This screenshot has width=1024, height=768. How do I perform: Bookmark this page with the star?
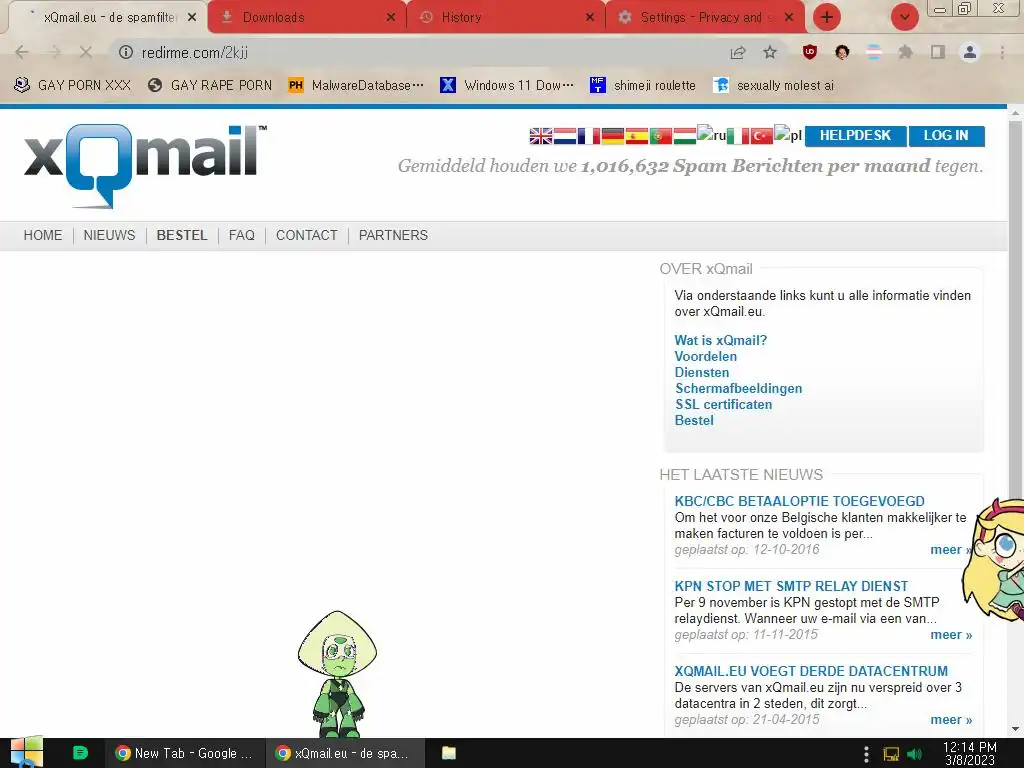coord(770,52)
